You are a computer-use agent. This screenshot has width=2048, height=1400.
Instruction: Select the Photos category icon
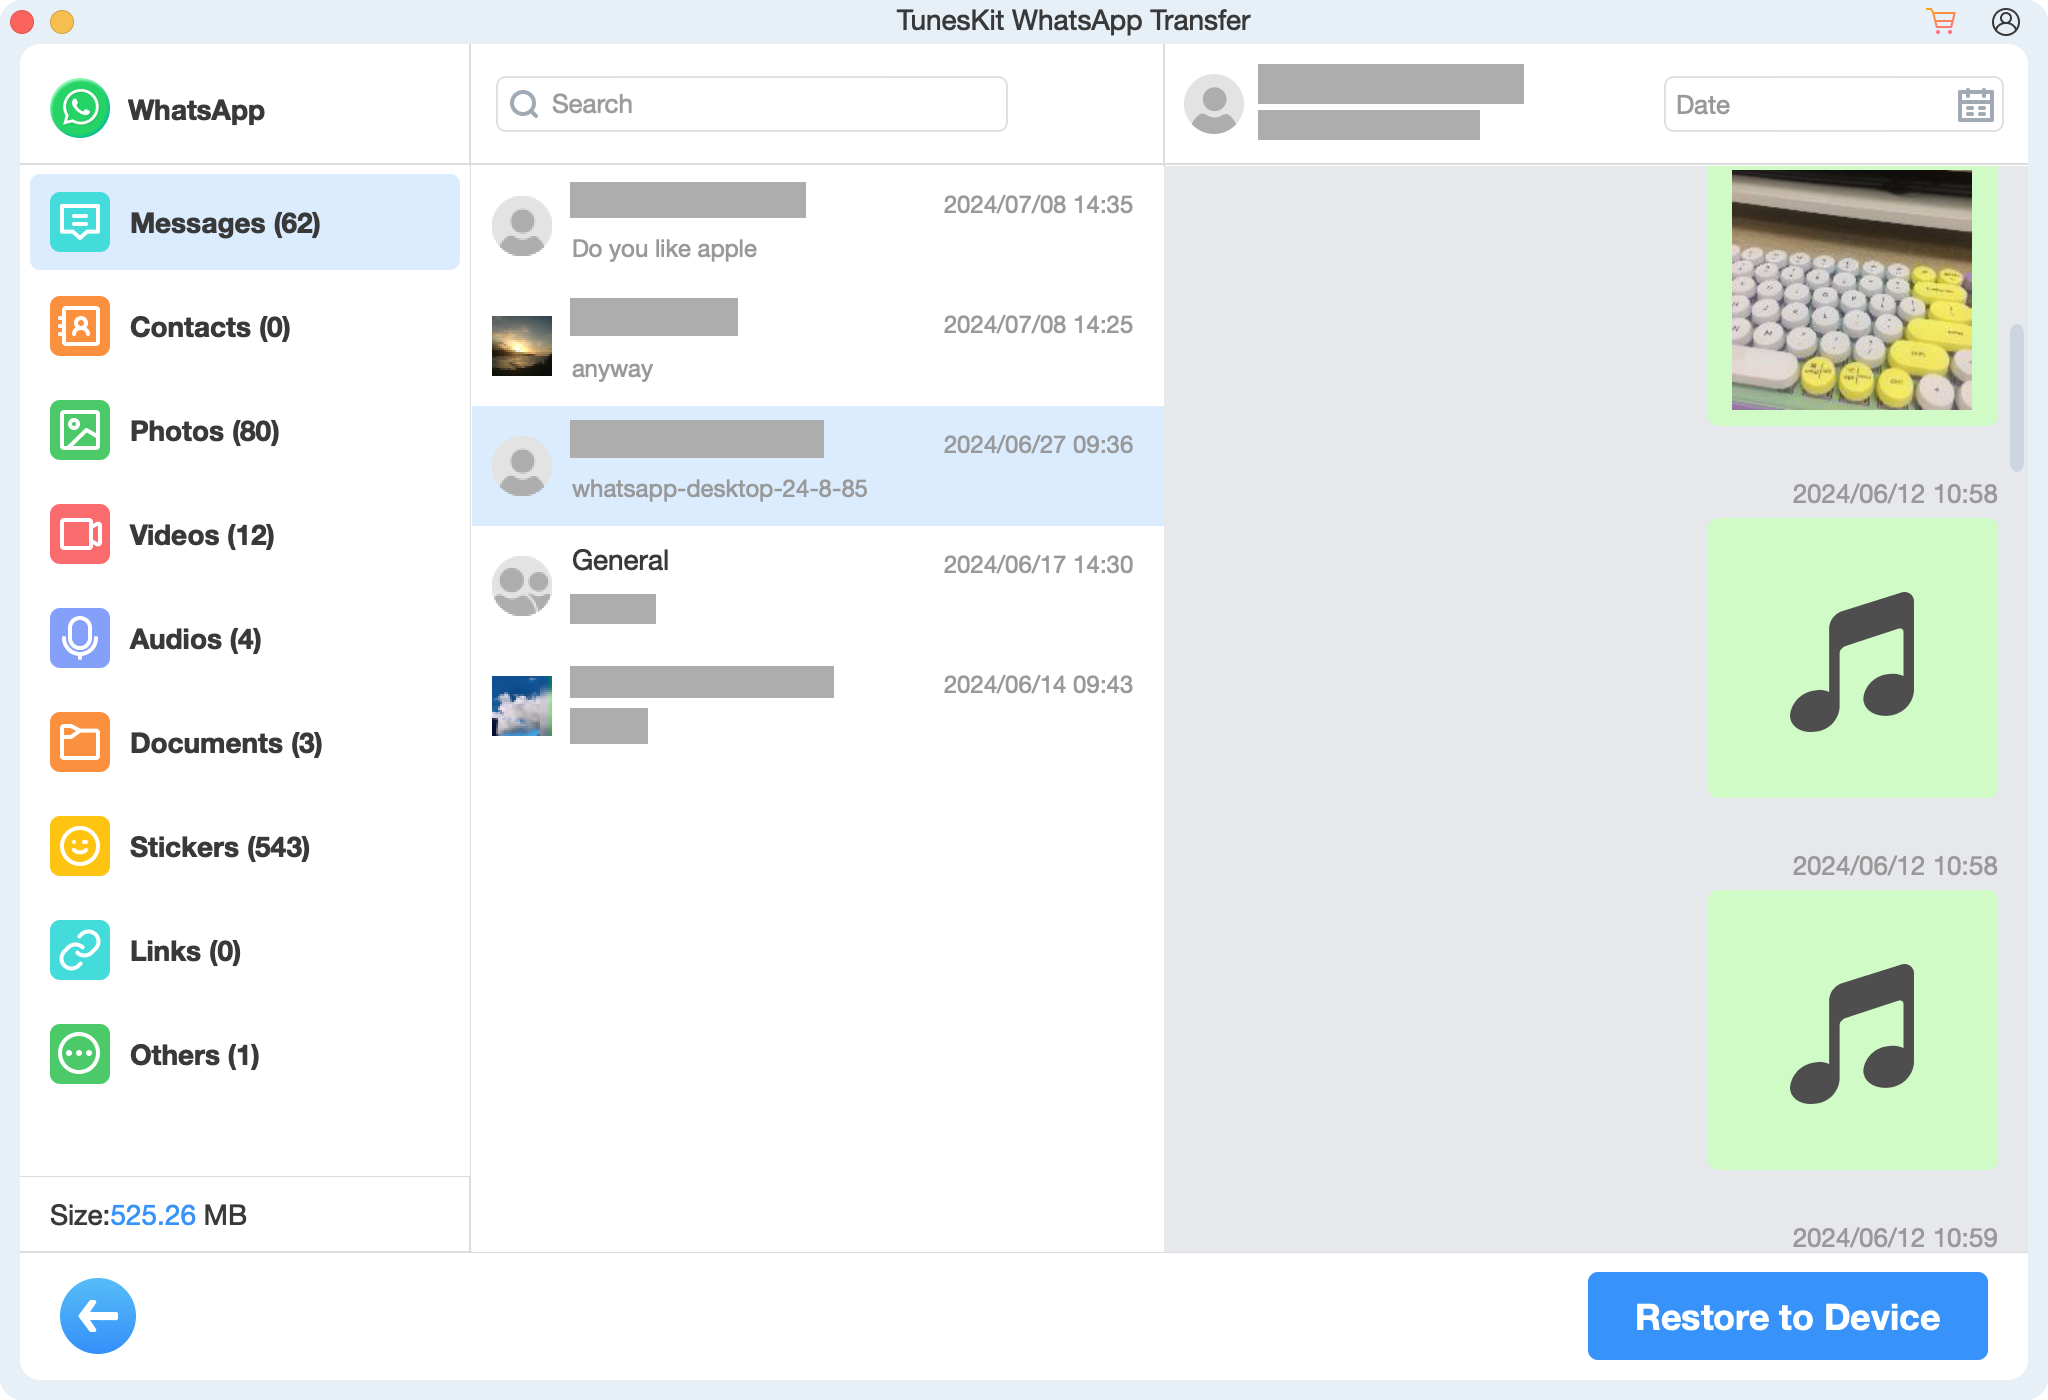click(x=78, y=431)
